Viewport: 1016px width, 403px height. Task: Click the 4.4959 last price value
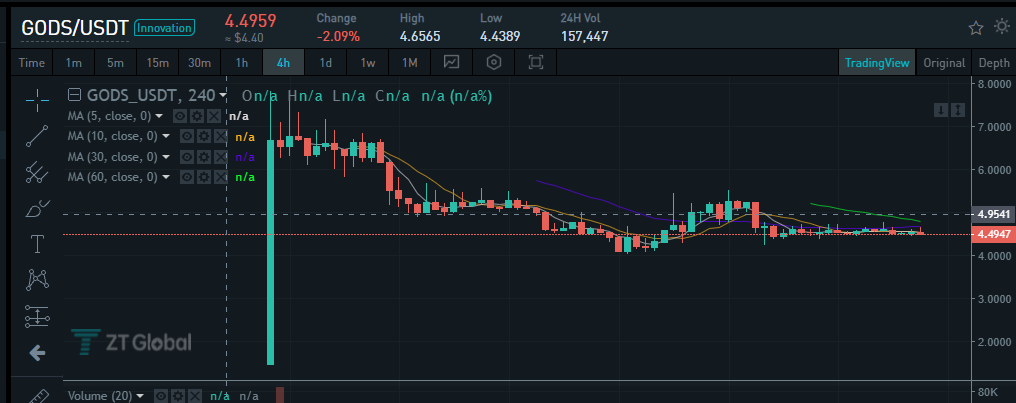251,20
